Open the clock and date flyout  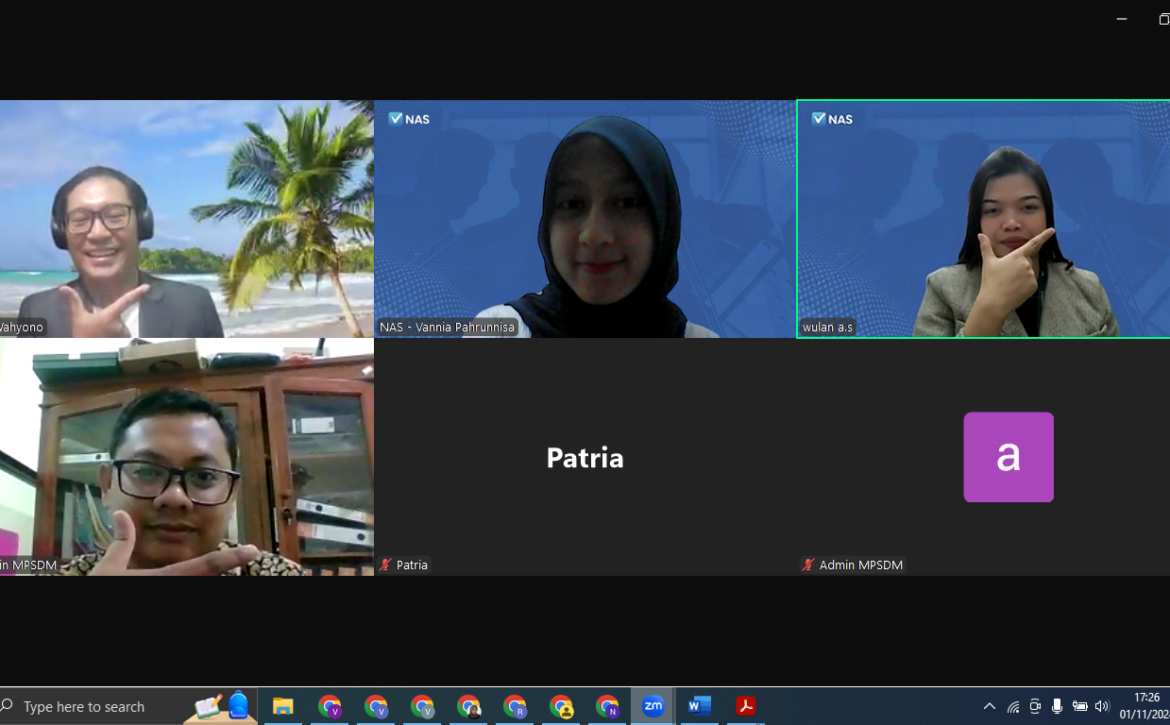pos(1146,706)
